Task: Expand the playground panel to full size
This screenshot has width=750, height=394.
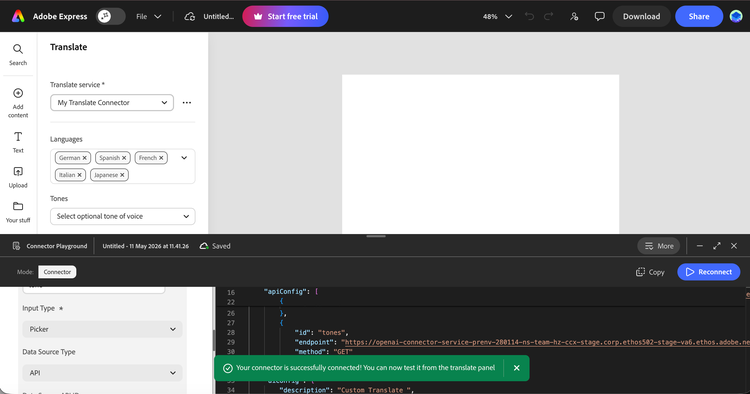Action: (717, 246)
